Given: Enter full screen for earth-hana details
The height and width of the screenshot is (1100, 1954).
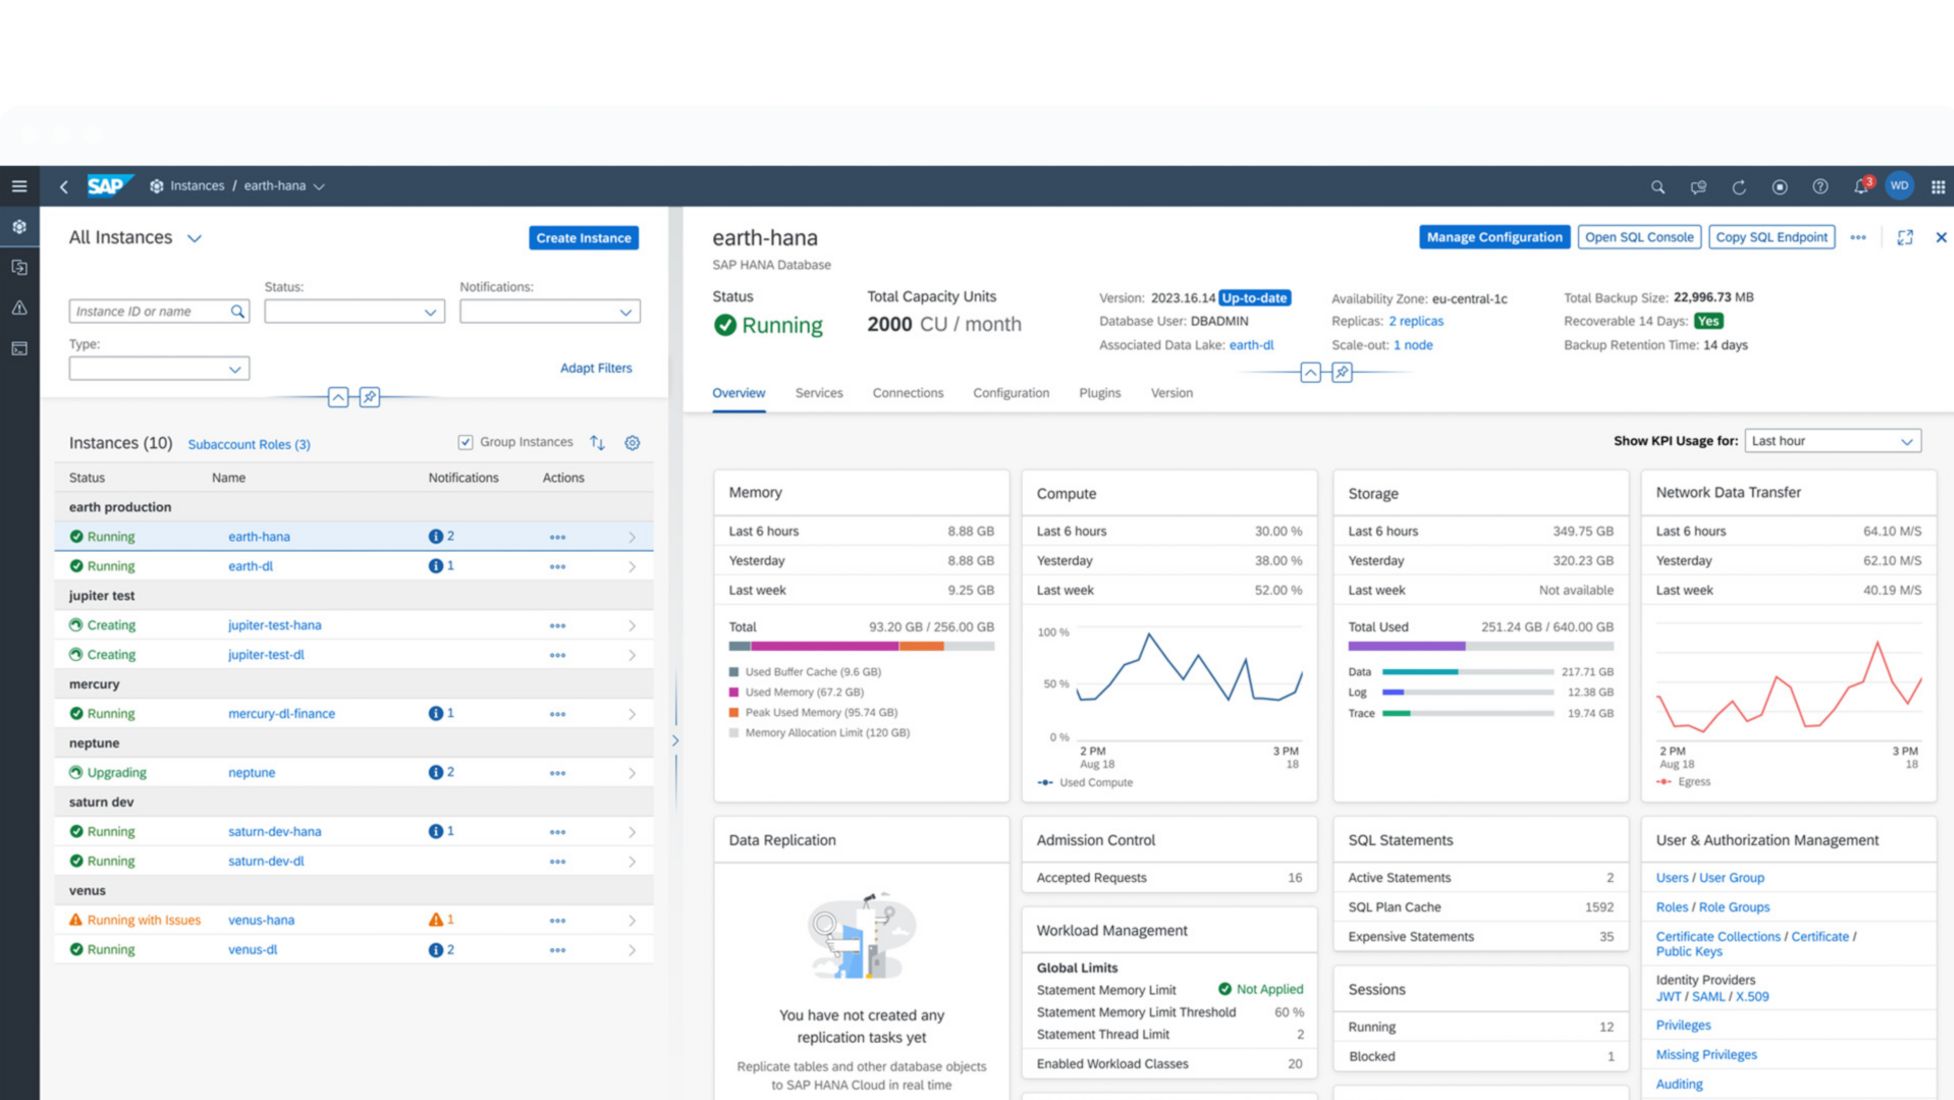Looking at the screenshot, I should pyautogui.click(x=1904, y=237).
